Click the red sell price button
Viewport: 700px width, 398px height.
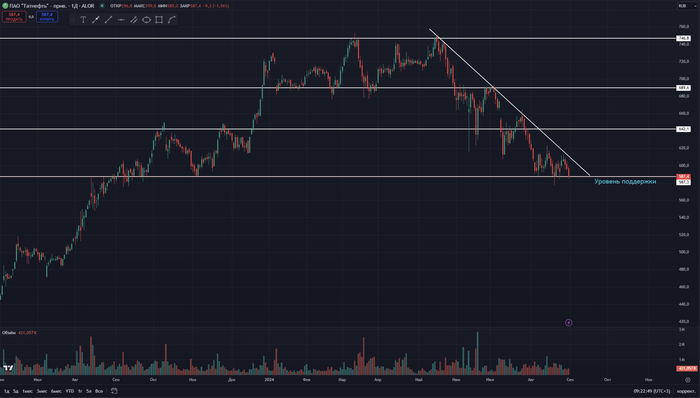14,17
